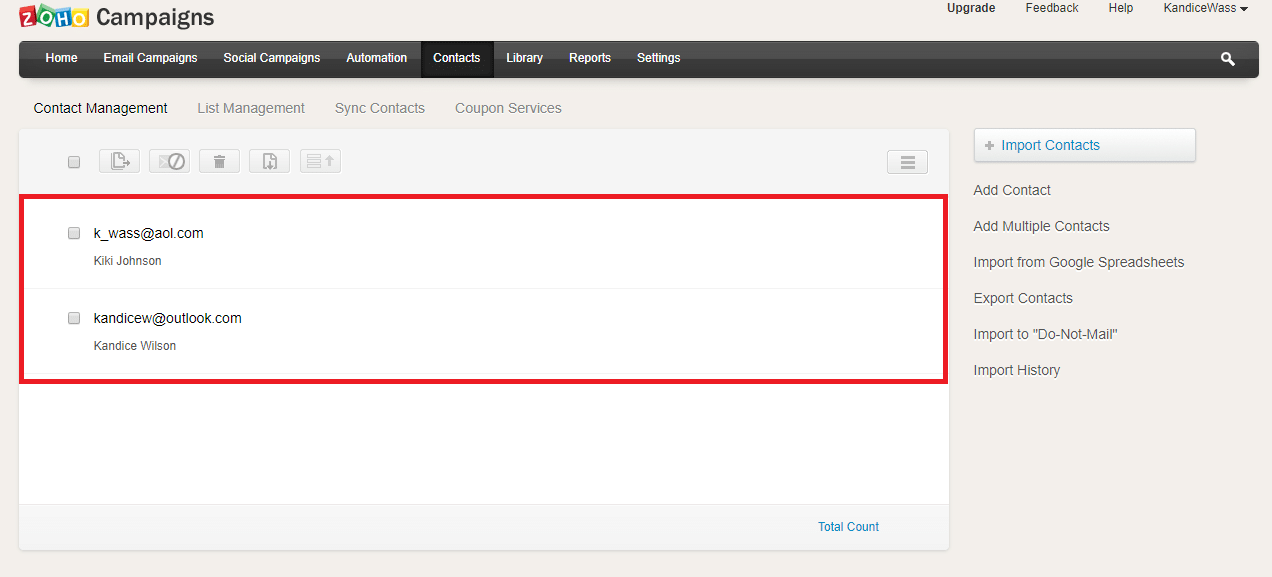Click Add Multiple Contacts link
Image resolution: width=1272 pixels, height=577 pixels.
pyautogui.click(x=1042, y=226)
